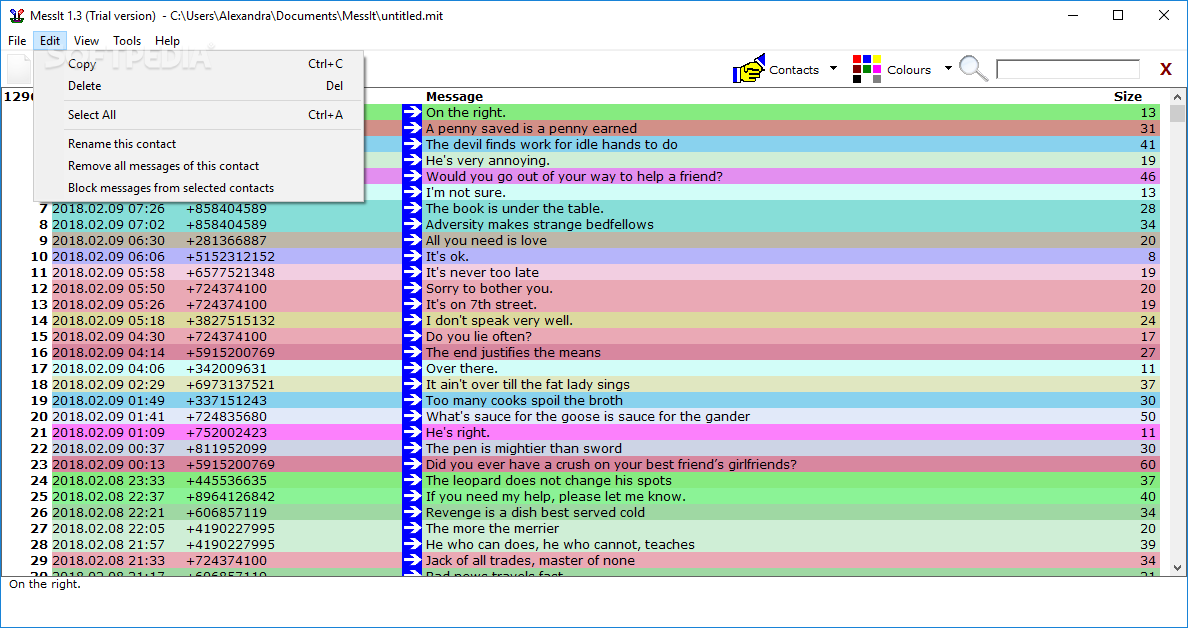Click arrow icon beside 'A penny saved is a penny earned'
The image size is (1188, 628).
point(411,128)
